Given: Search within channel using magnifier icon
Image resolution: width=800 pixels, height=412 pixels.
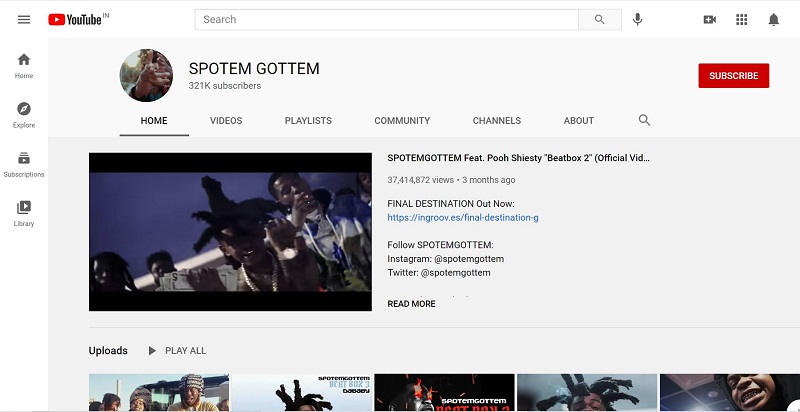Looking at the screenshot, I should (x=644, y=120).
